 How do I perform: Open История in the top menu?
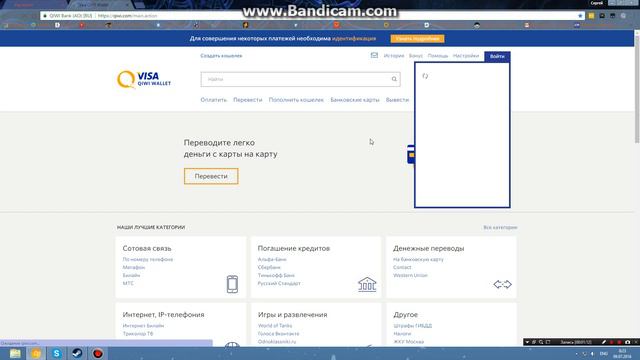(394, 56)
